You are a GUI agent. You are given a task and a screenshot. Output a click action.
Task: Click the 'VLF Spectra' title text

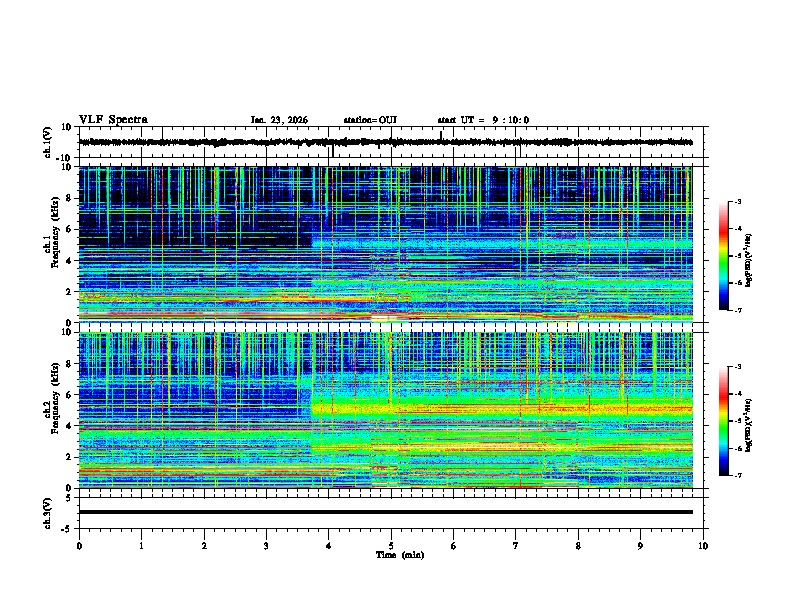(113, 120)
